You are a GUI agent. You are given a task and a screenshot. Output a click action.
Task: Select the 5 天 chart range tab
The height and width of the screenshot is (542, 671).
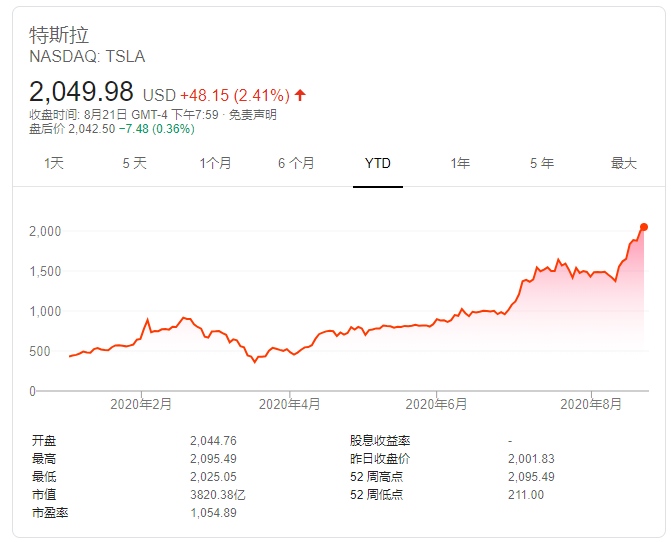tap(134, 163)
